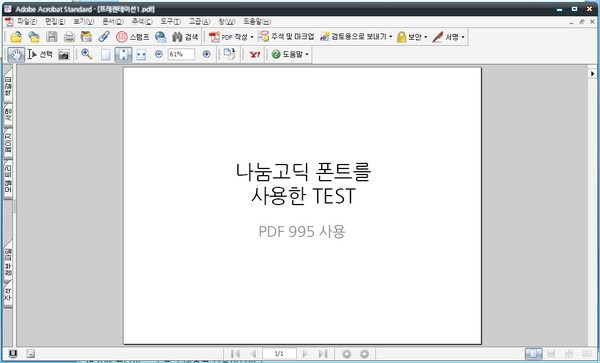Click the dark icon at the status bar's left end
The height and width of the screenshot is (363, 600).
click(13, 353)
